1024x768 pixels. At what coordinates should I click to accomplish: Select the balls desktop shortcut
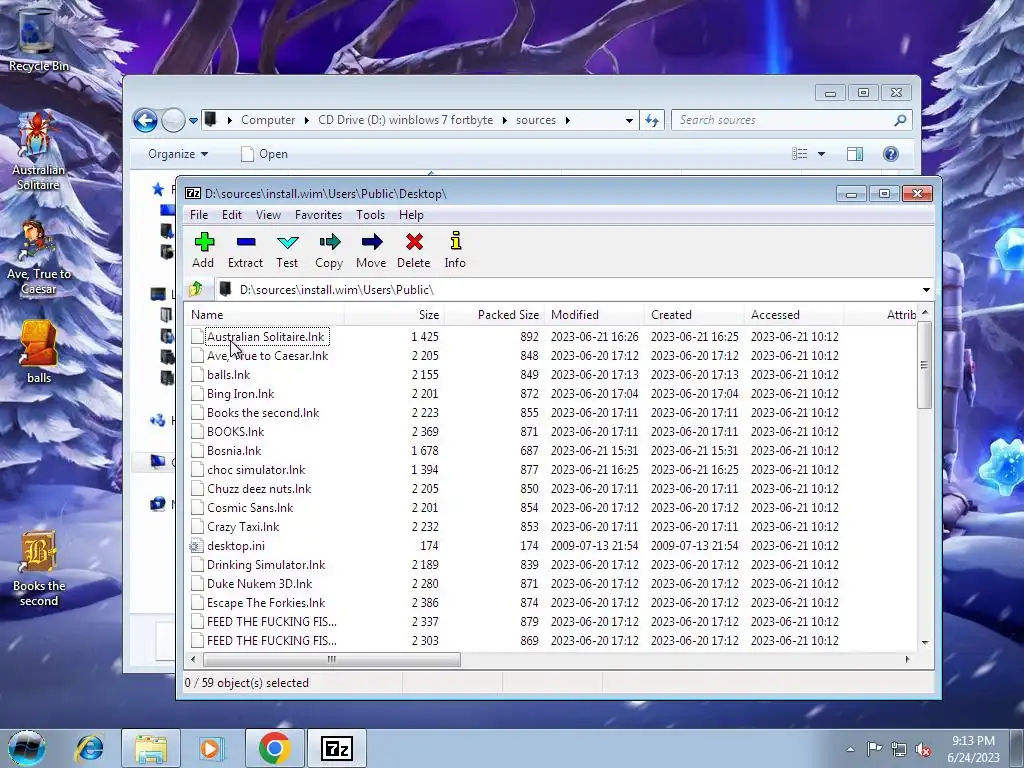(x=38, y=353)
